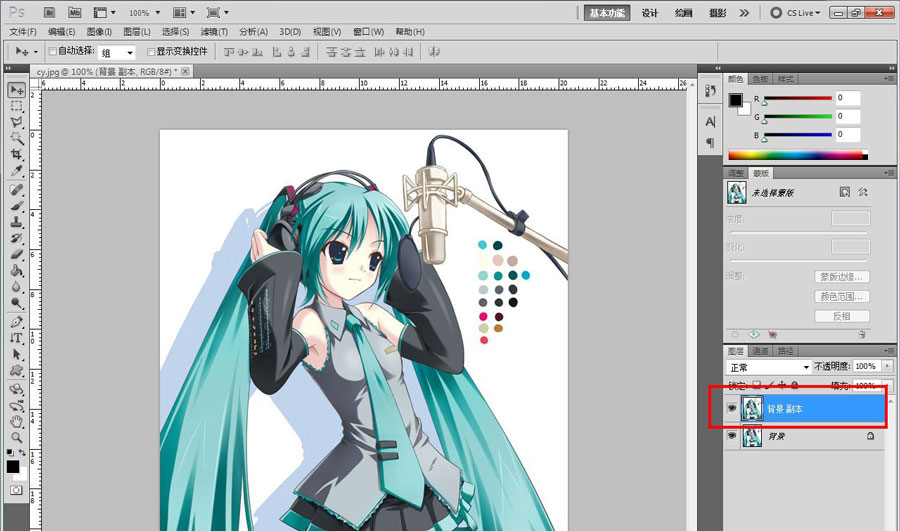Select the Path Selection tool

[17, 354]
